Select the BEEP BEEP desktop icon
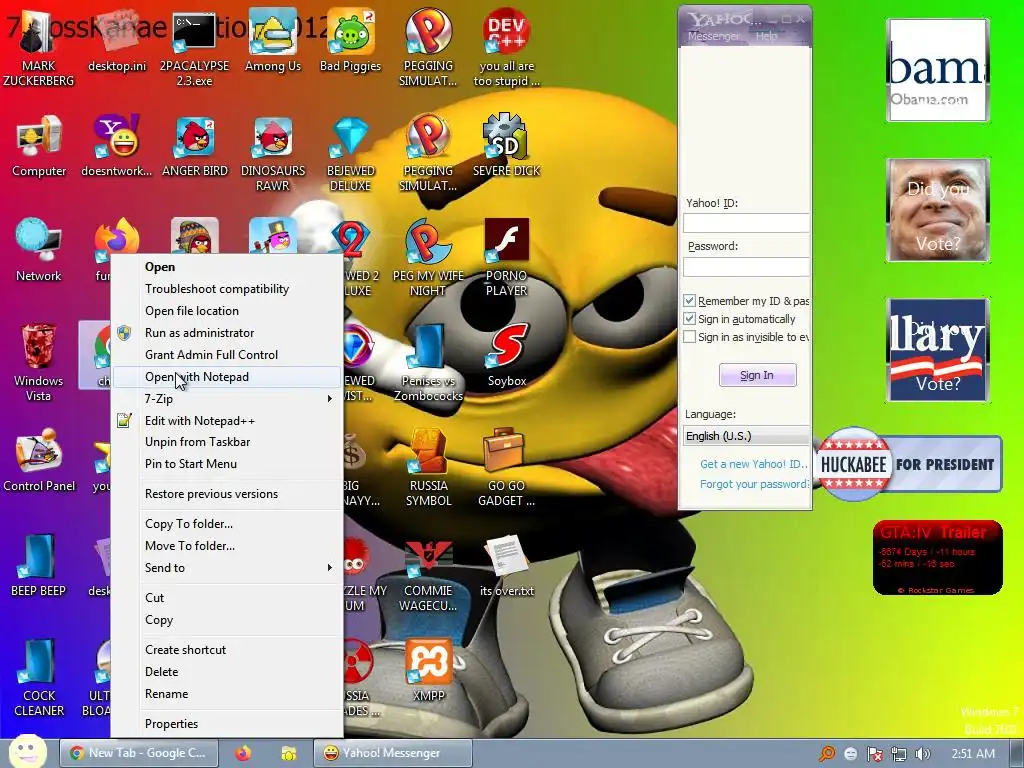The image size is (1024, 768). click(39, 566)
